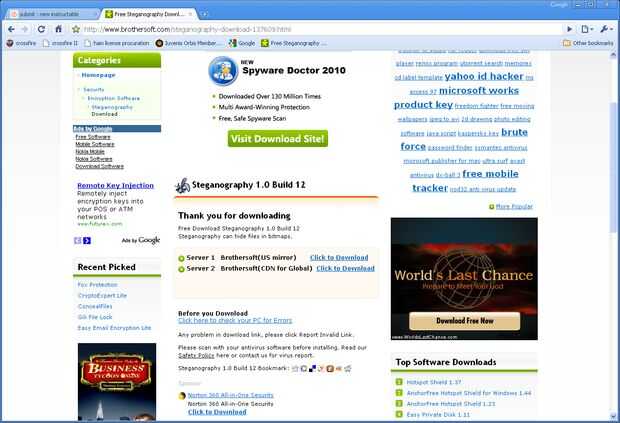
Task: Open the wrench settings menu
Action: pyautogui.click(x=606, y=29)
